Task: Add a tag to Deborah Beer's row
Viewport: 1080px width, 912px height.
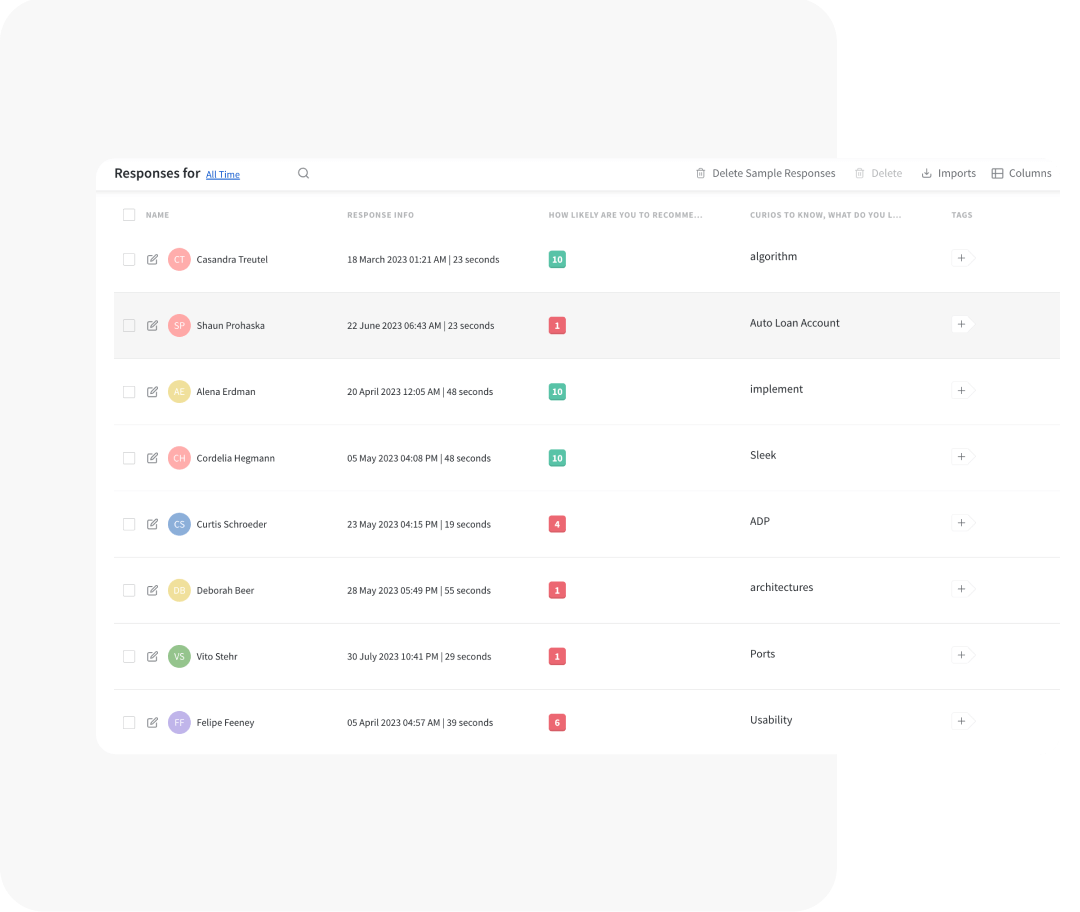Action: (x=962, y=588)
